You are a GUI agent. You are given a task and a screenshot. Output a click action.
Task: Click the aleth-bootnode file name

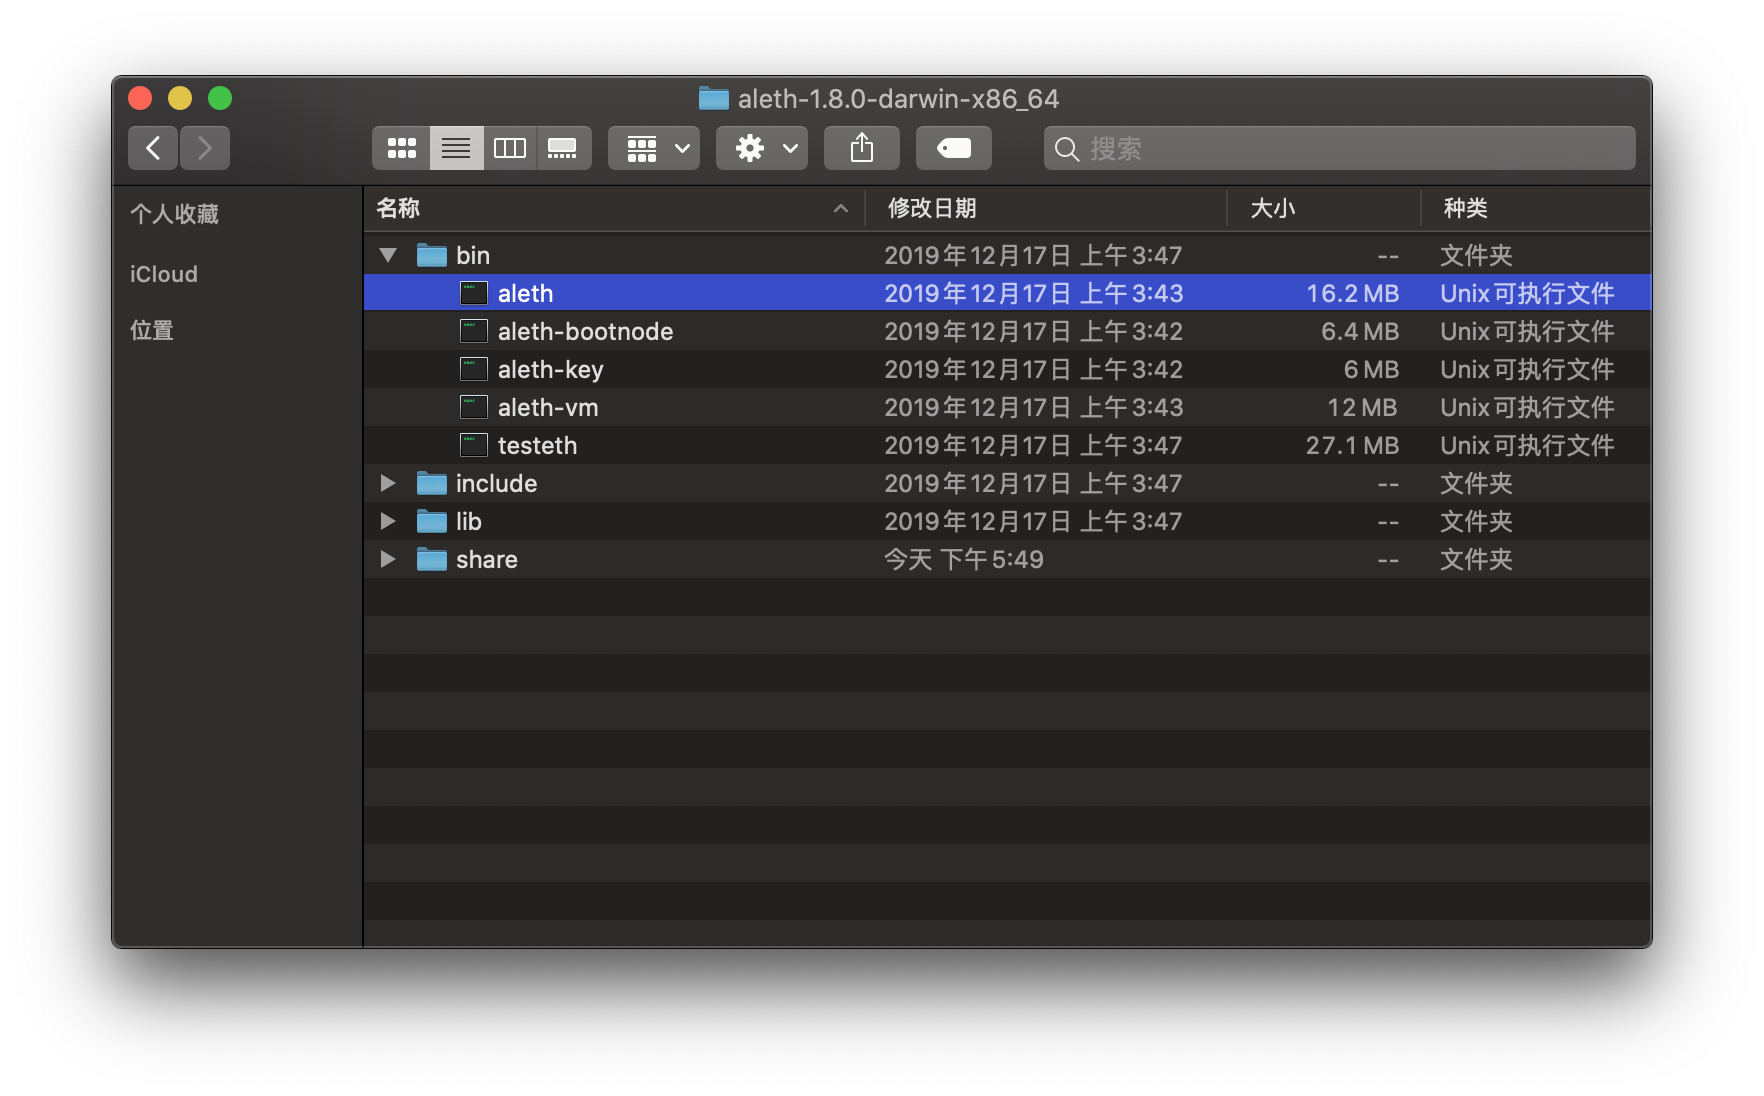click(586, 331)
